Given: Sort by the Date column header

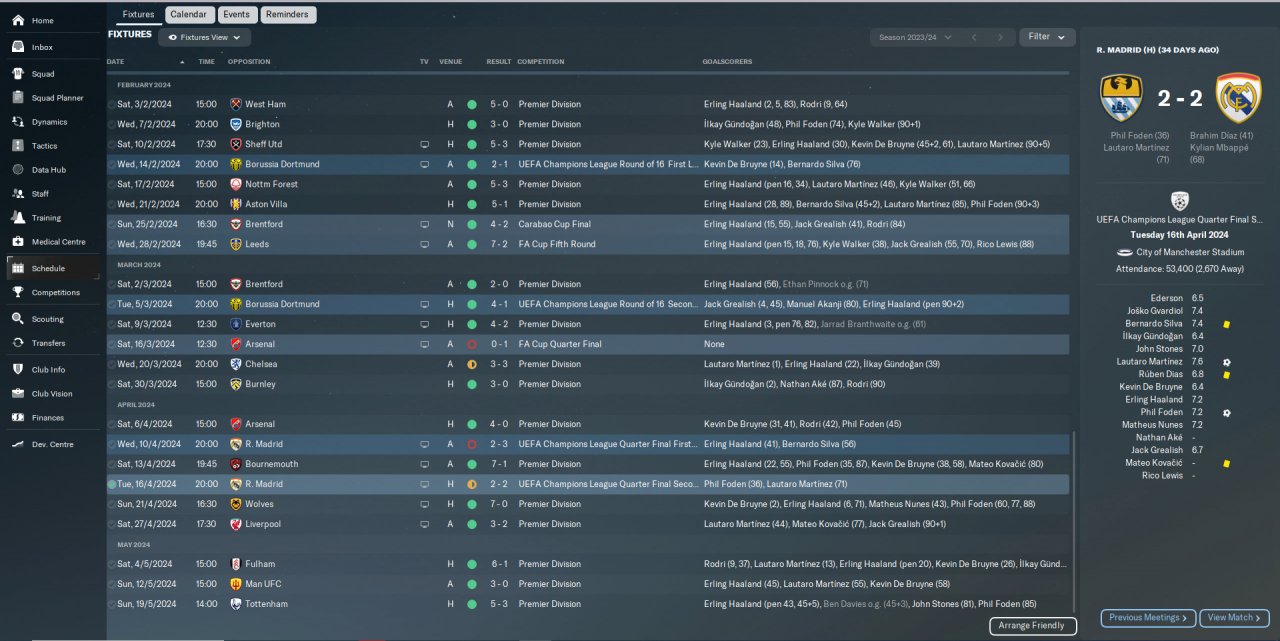Looking at the screenshot, I should click(x=116, y=62).
